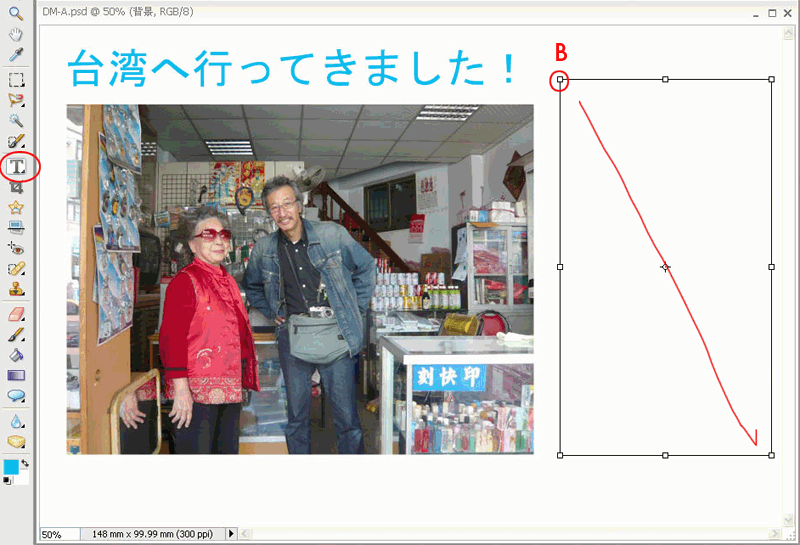This screenshot has height=545, width=800.
Task: Choose the Red Eye Removal tool
Action: click(16, 248)
